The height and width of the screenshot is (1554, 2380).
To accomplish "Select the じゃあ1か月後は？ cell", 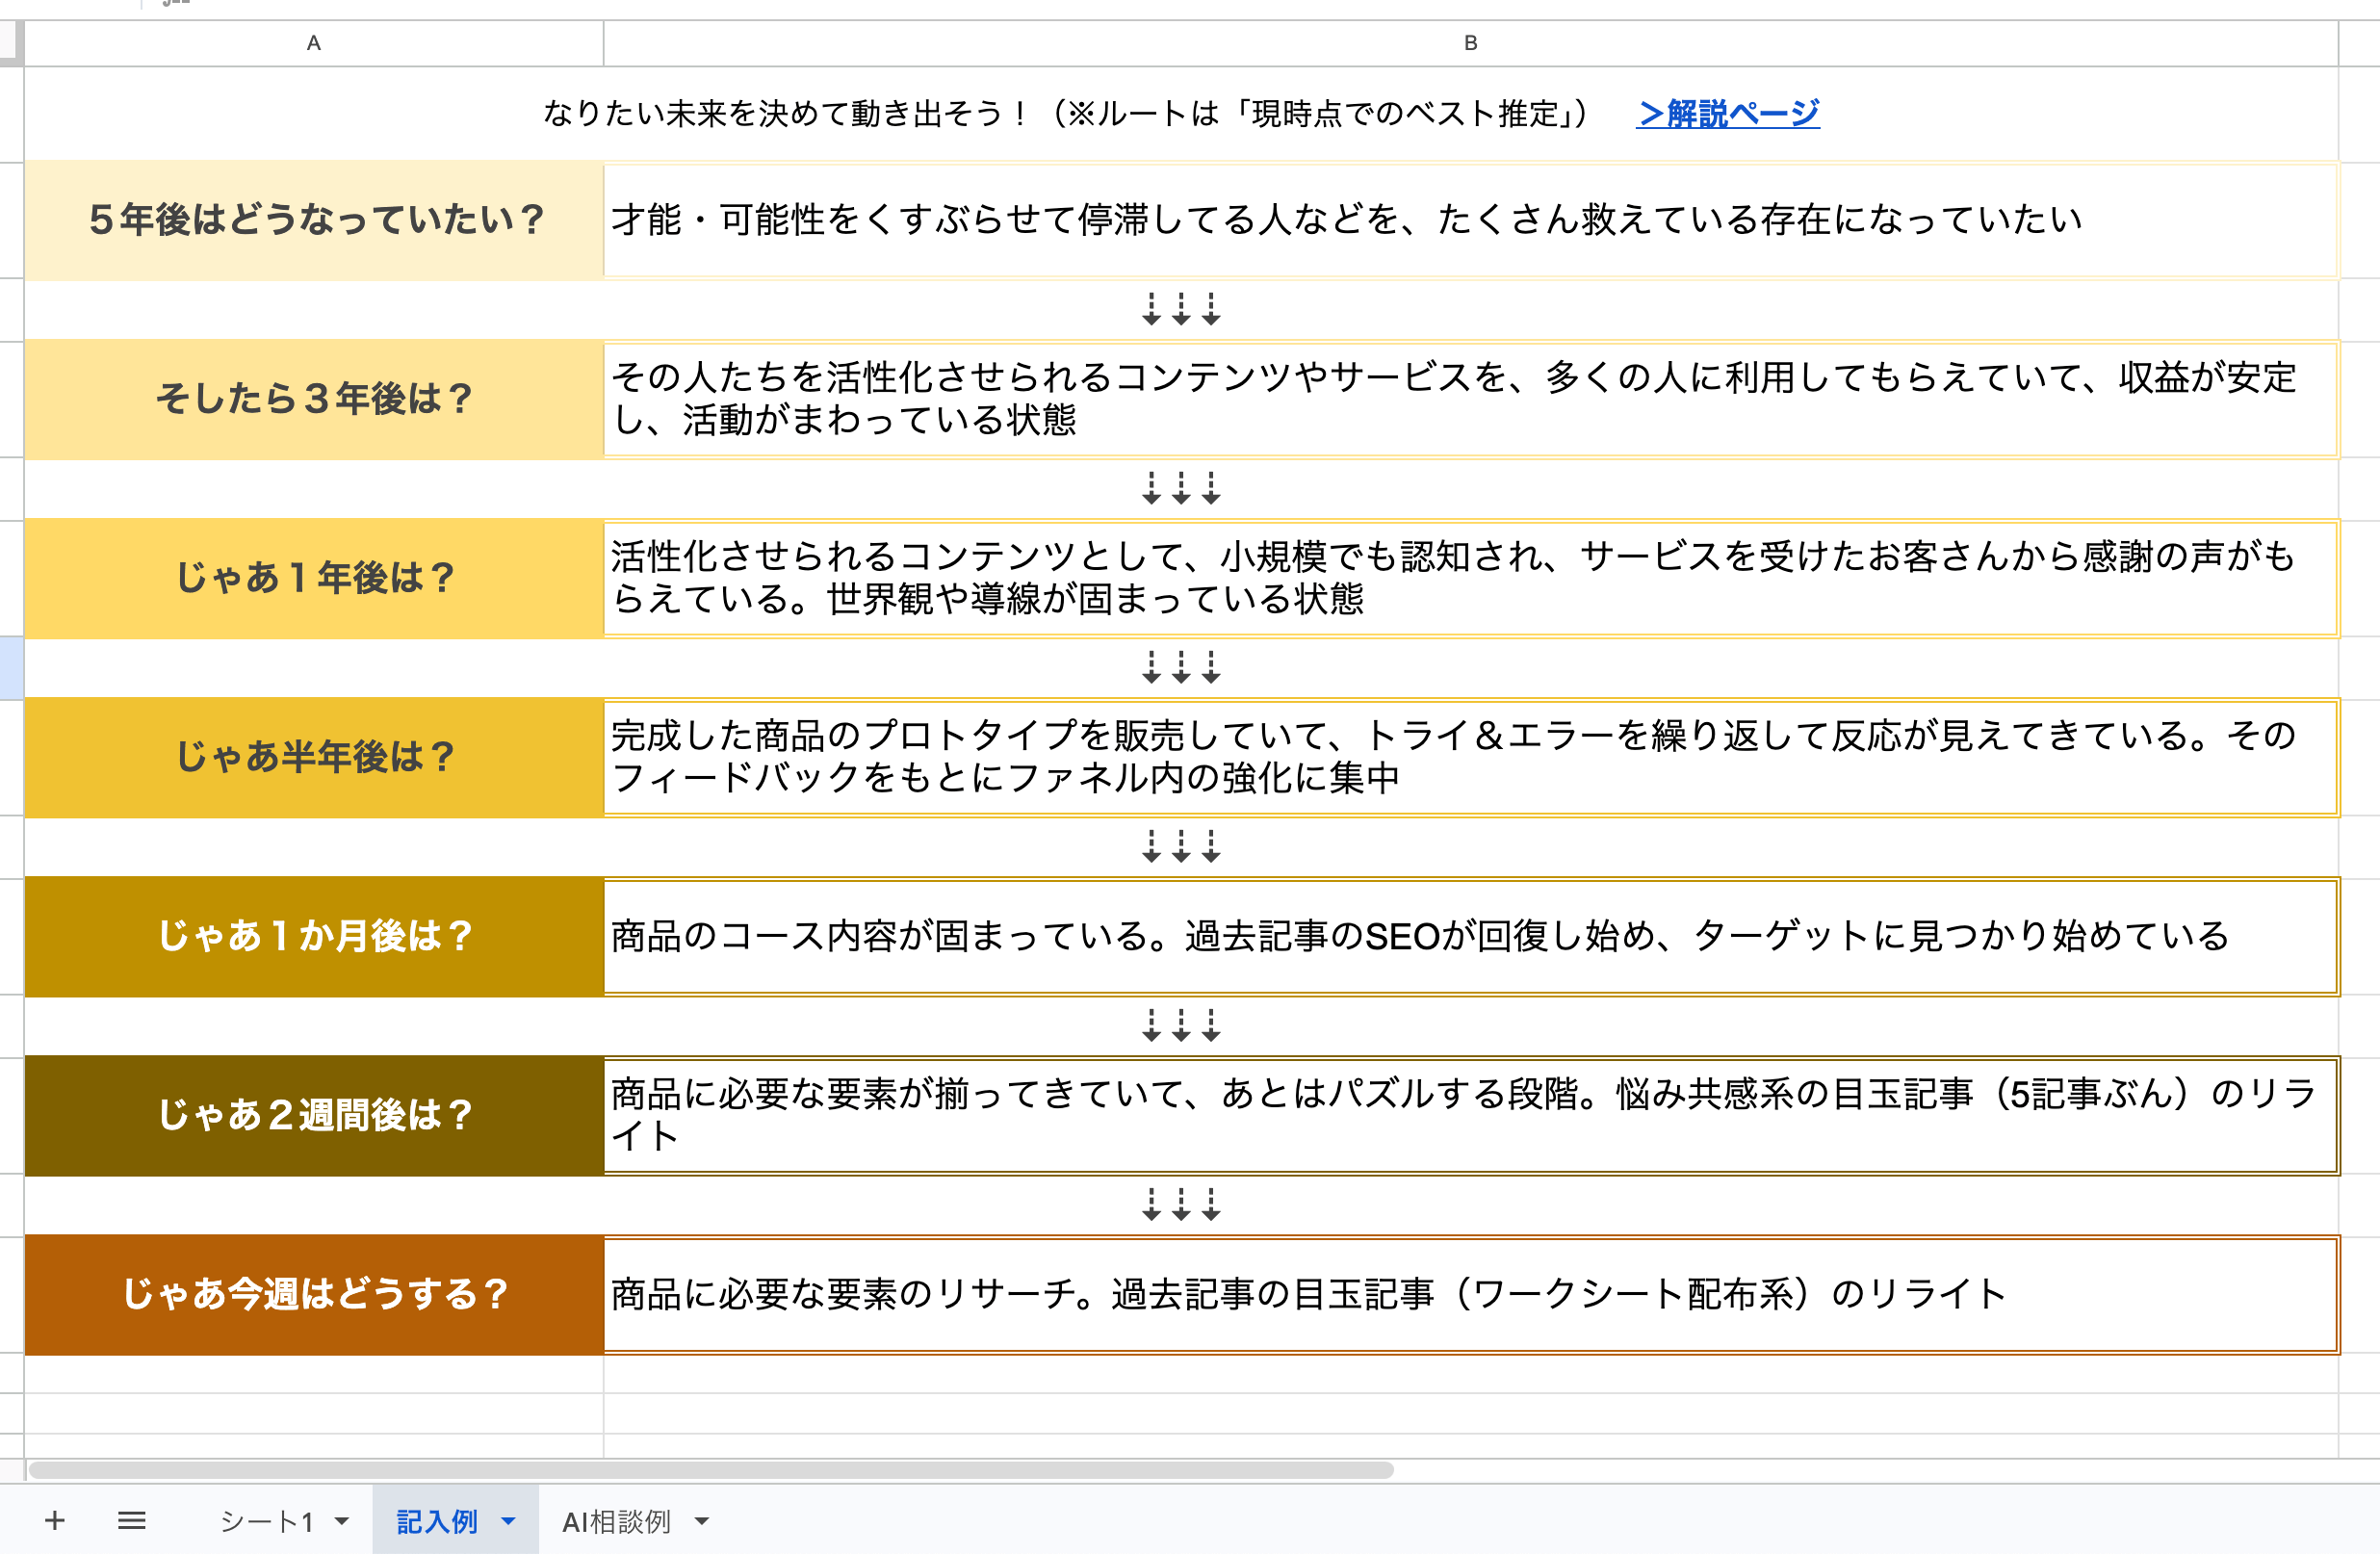I will pyautogui.click(x=314, y=936).
